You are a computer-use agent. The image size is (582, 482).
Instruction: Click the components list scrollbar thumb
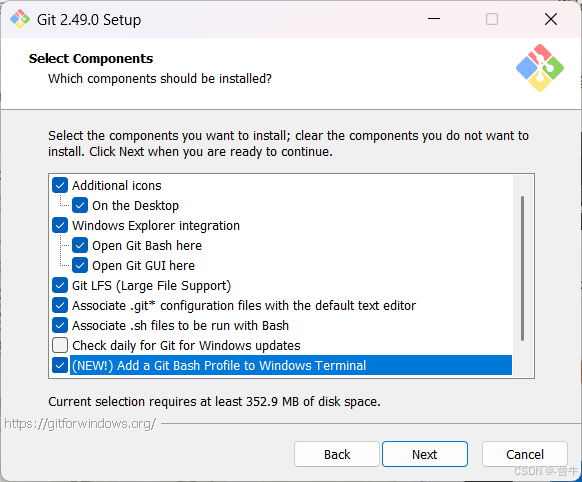coord(522,268)
